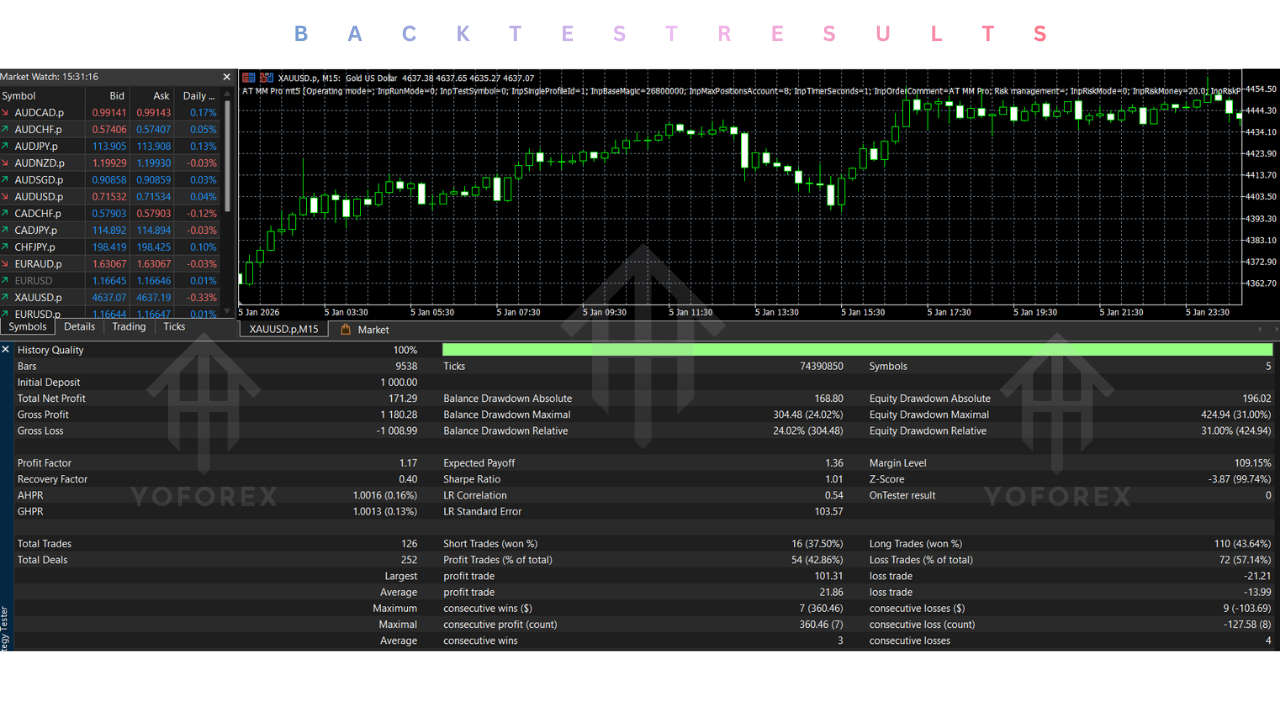The width and height of the screenshot is (1280, 720).
Task: Click the Bars value 9538
Action: click(x=406, y=366)
